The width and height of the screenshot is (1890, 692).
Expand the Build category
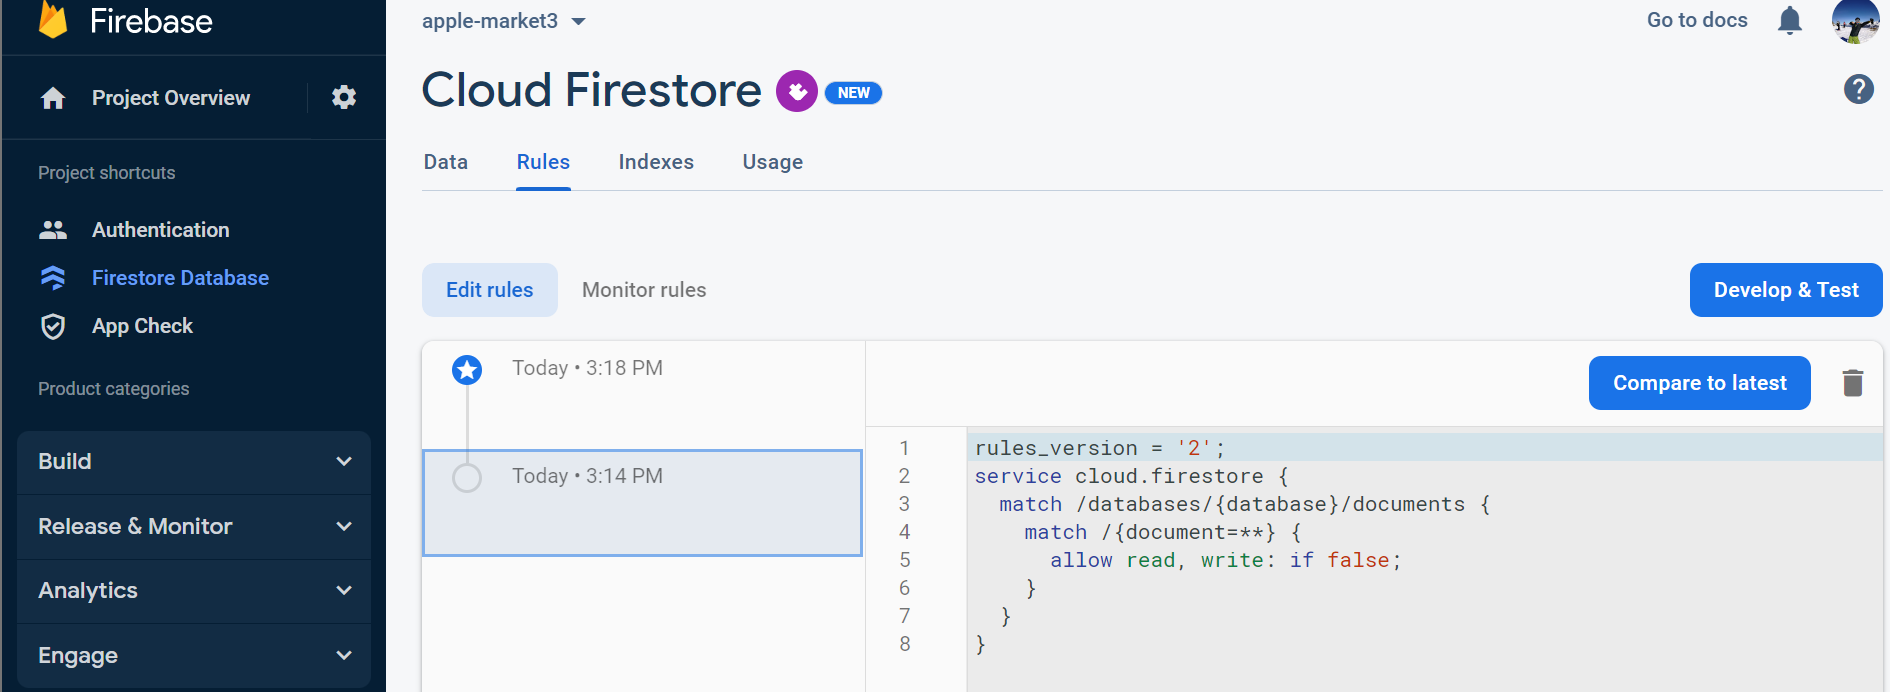pos(194,462)
